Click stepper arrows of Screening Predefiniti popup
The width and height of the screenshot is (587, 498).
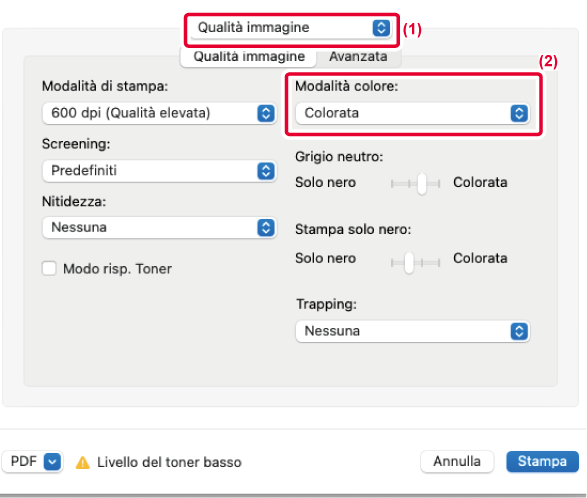click(266, 171)
